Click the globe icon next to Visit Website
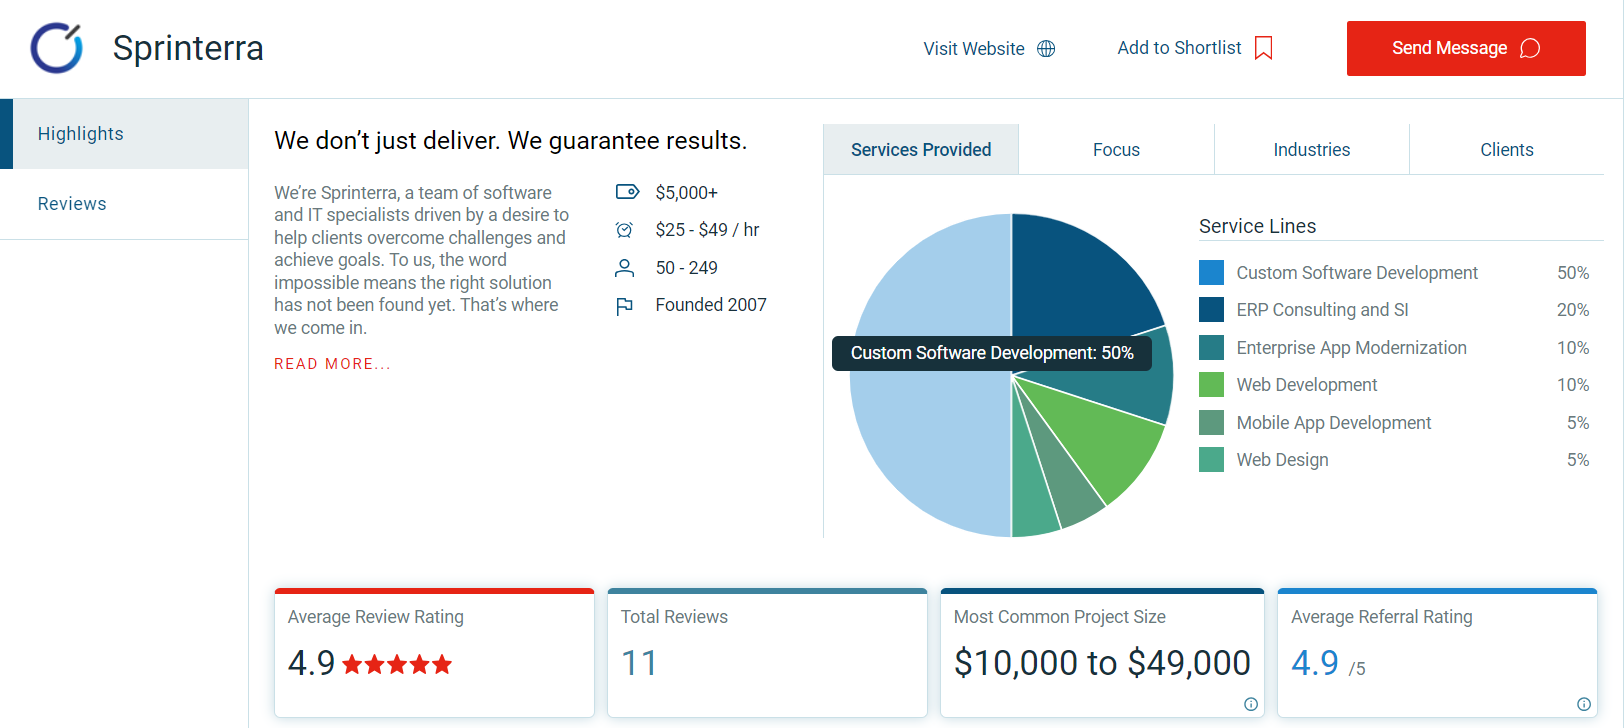This screenshot has height=728, width=1624. click(x=1046, y=49)
